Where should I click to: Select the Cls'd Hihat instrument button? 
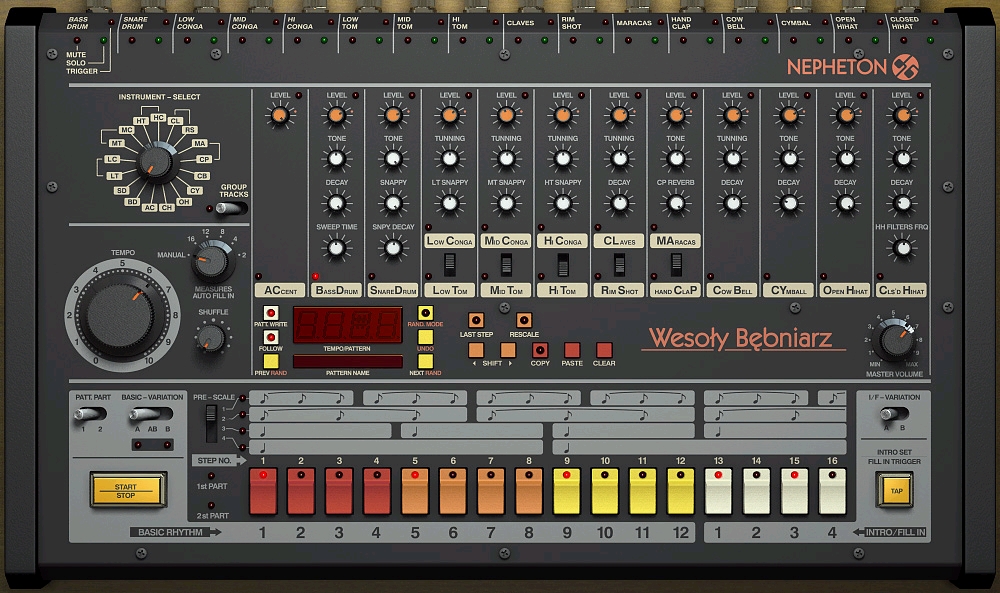point(902,290)
